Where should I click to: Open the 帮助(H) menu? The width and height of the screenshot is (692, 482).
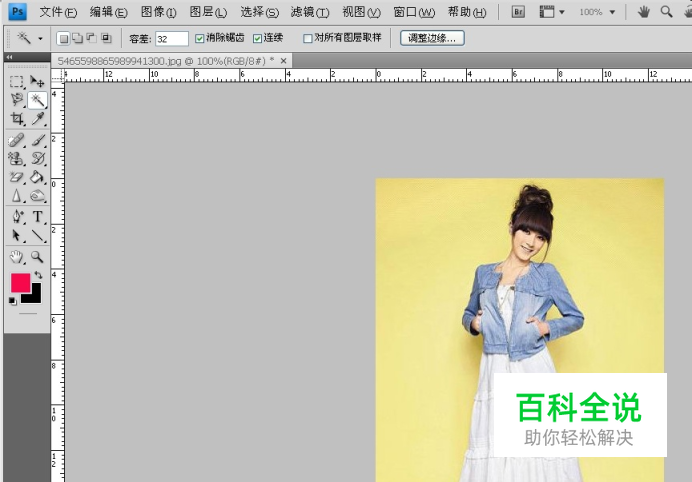[x=467, y=12]
